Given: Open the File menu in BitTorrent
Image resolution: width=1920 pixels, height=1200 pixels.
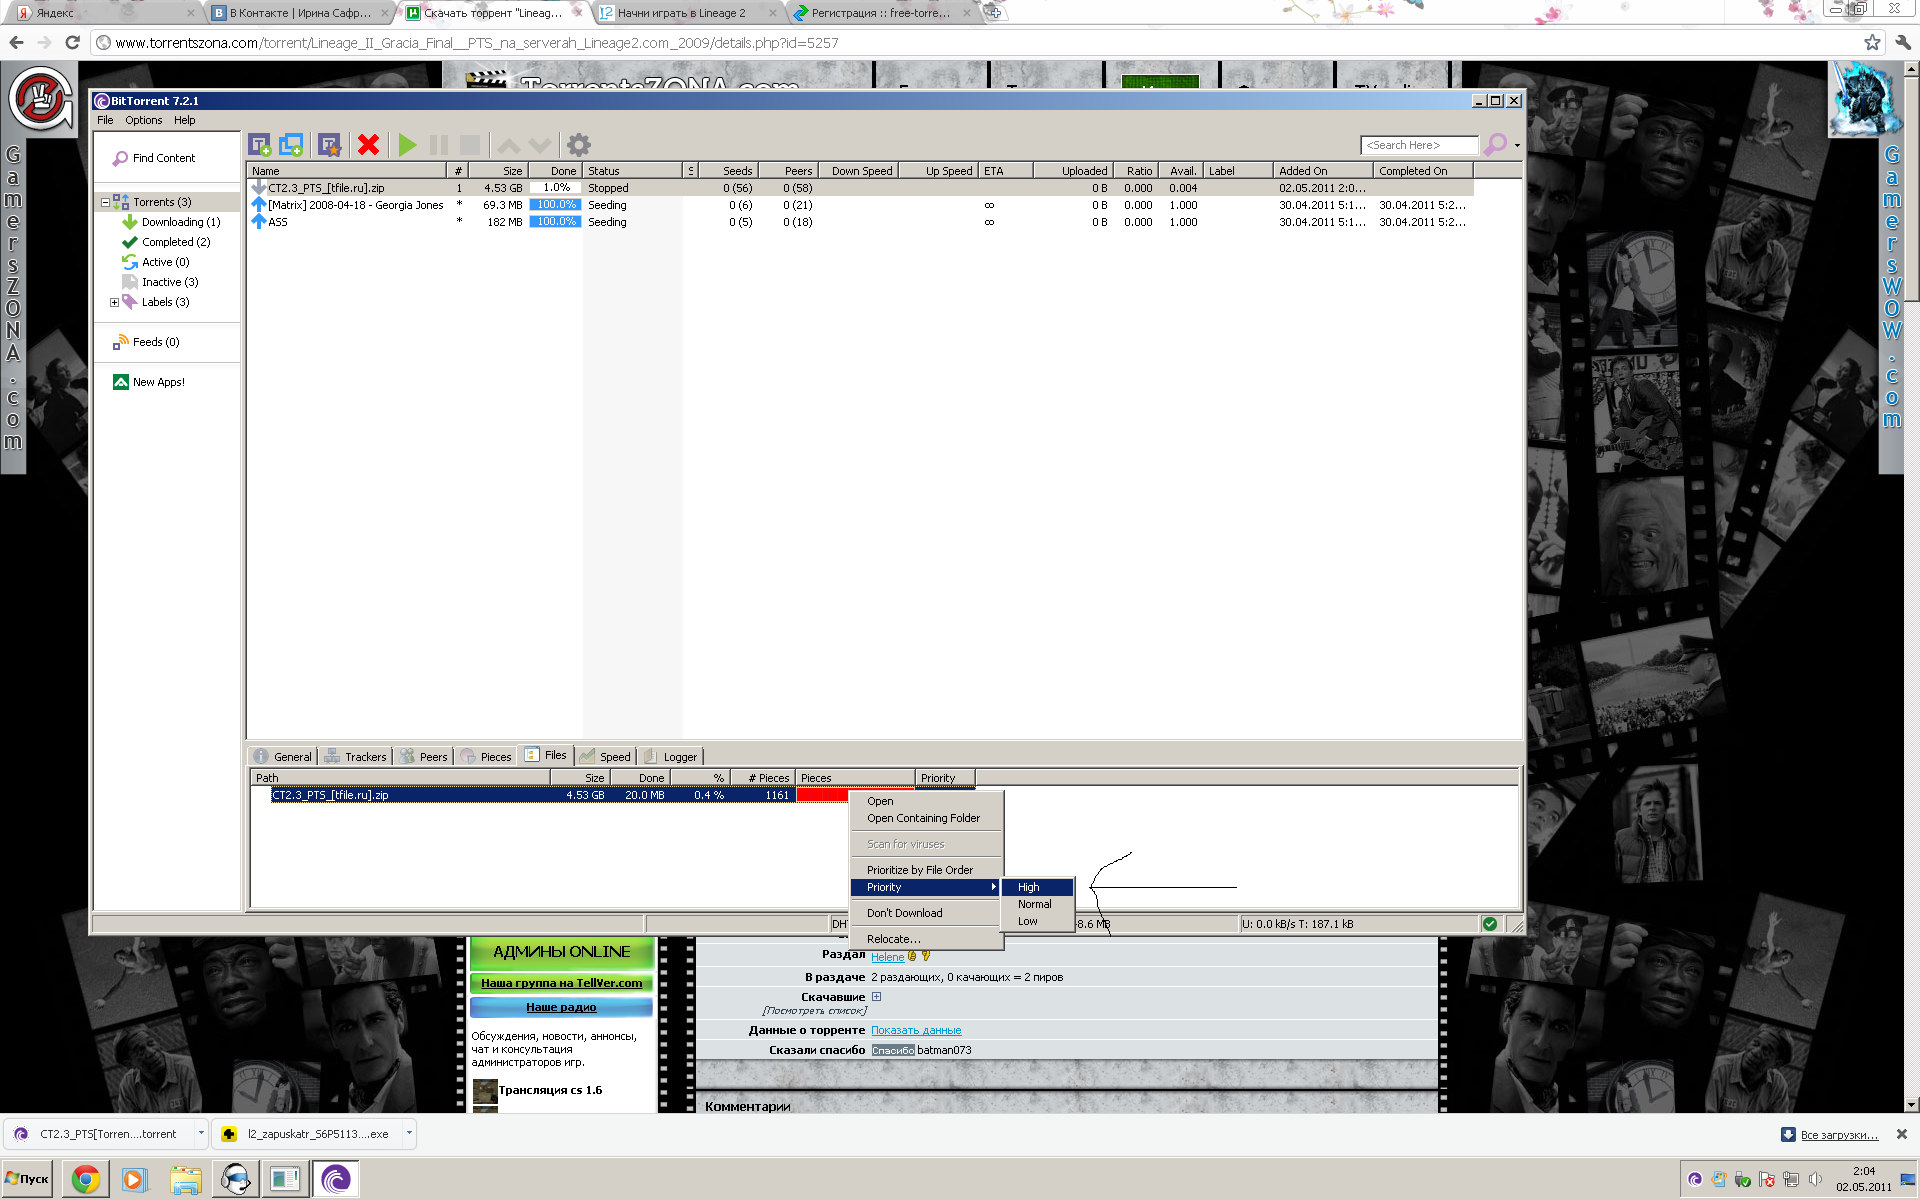Looking at the screenshot, I should point(105,120).
